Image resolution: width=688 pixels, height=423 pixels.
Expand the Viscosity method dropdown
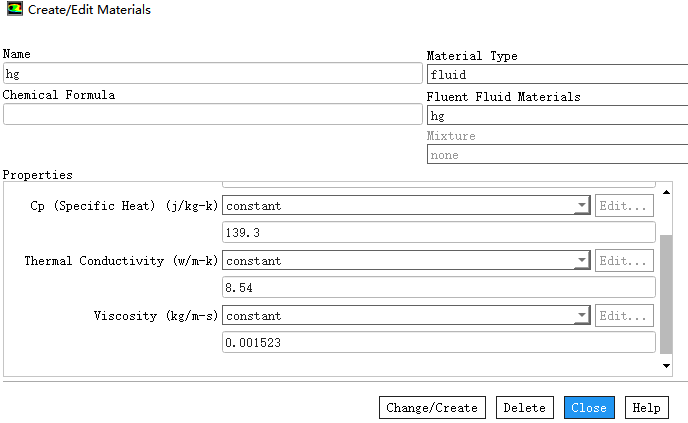(581, 316)
